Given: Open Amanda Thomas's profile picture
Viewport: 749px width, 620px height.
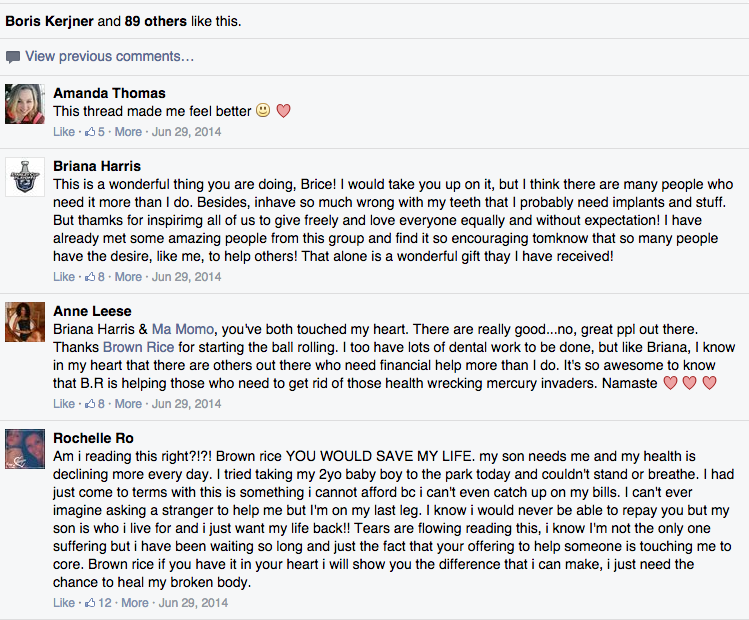Looking at the screenshot, I should click(x=25, y=103).
